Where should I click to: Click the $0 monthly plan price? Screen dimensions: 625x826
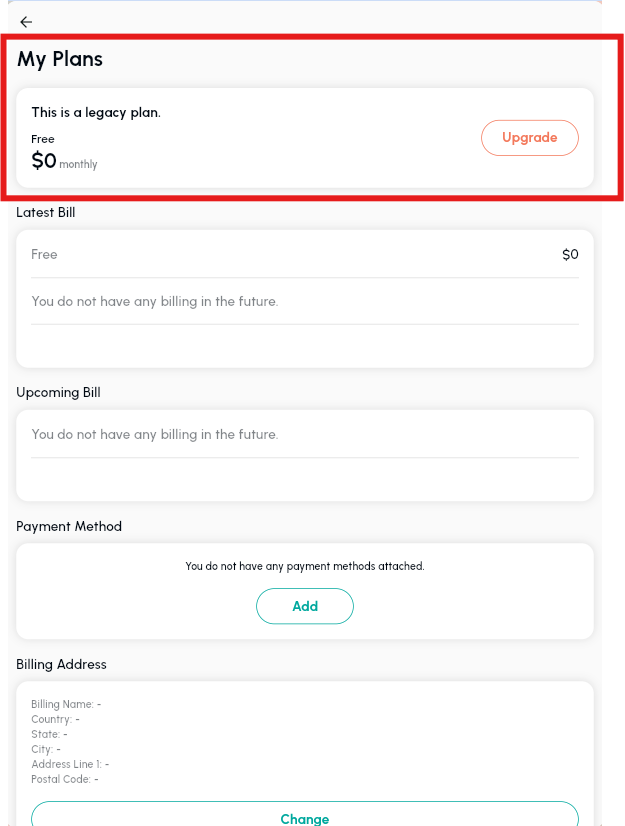click(63, 161)
